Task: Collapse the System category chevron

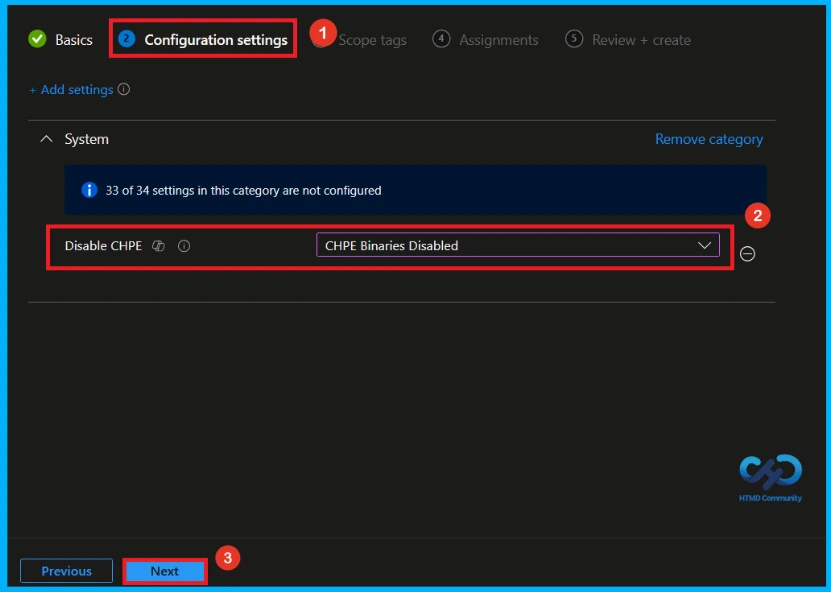Action: 47,139
